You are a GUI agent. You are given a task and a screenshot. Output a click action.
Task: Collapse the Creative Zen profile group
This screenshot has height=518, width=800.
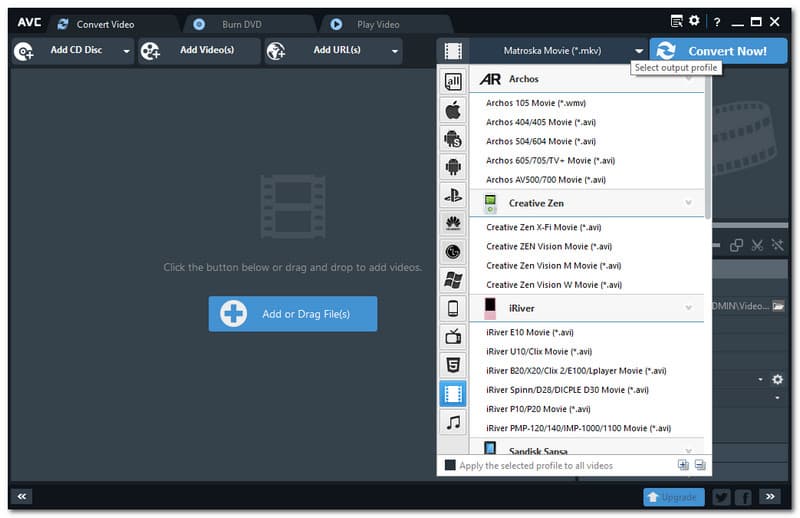[x=688, y=203]
